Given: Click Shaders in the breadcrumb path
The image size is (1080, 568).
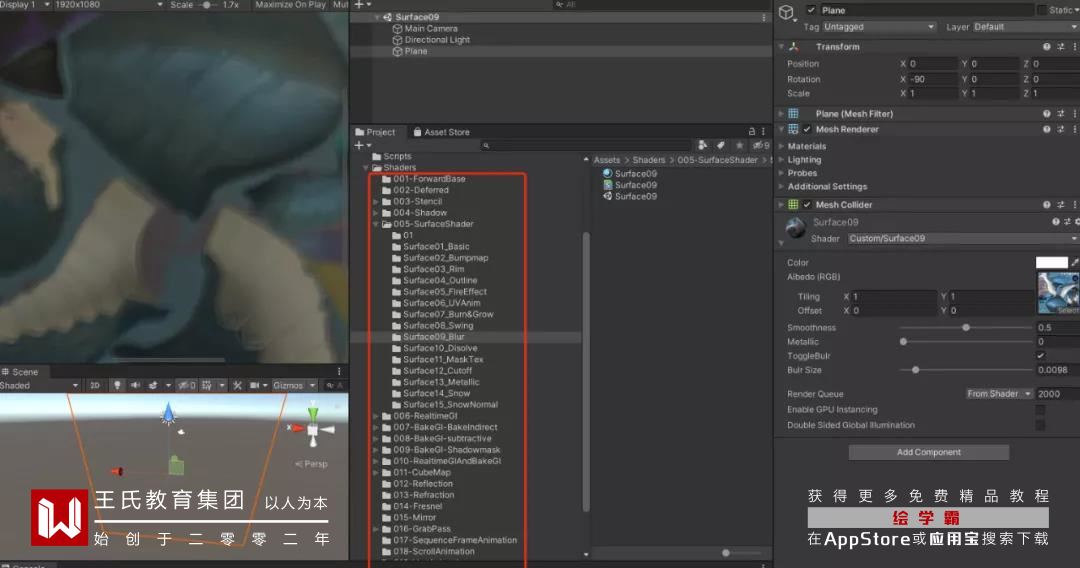Looking at the screenshot, I should (649, 160).
